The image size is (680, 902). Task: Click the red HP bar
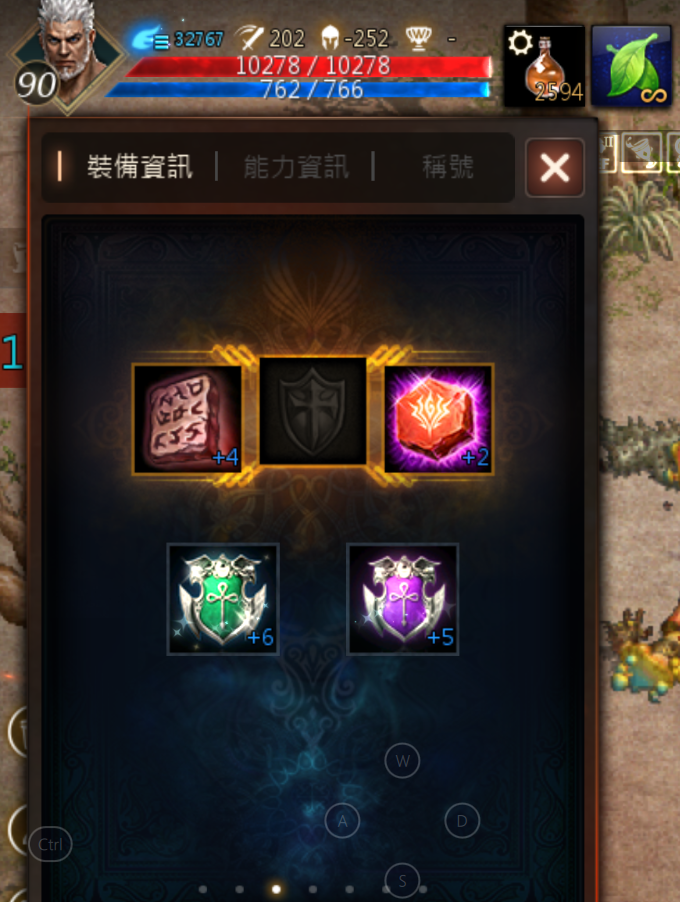(x=311, y=66)
